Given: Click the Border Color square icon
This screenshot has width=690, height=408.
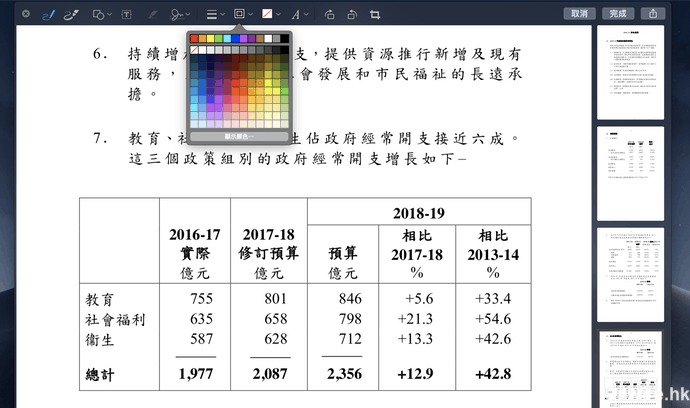Looking at the screenshot, I should point(239,14).
